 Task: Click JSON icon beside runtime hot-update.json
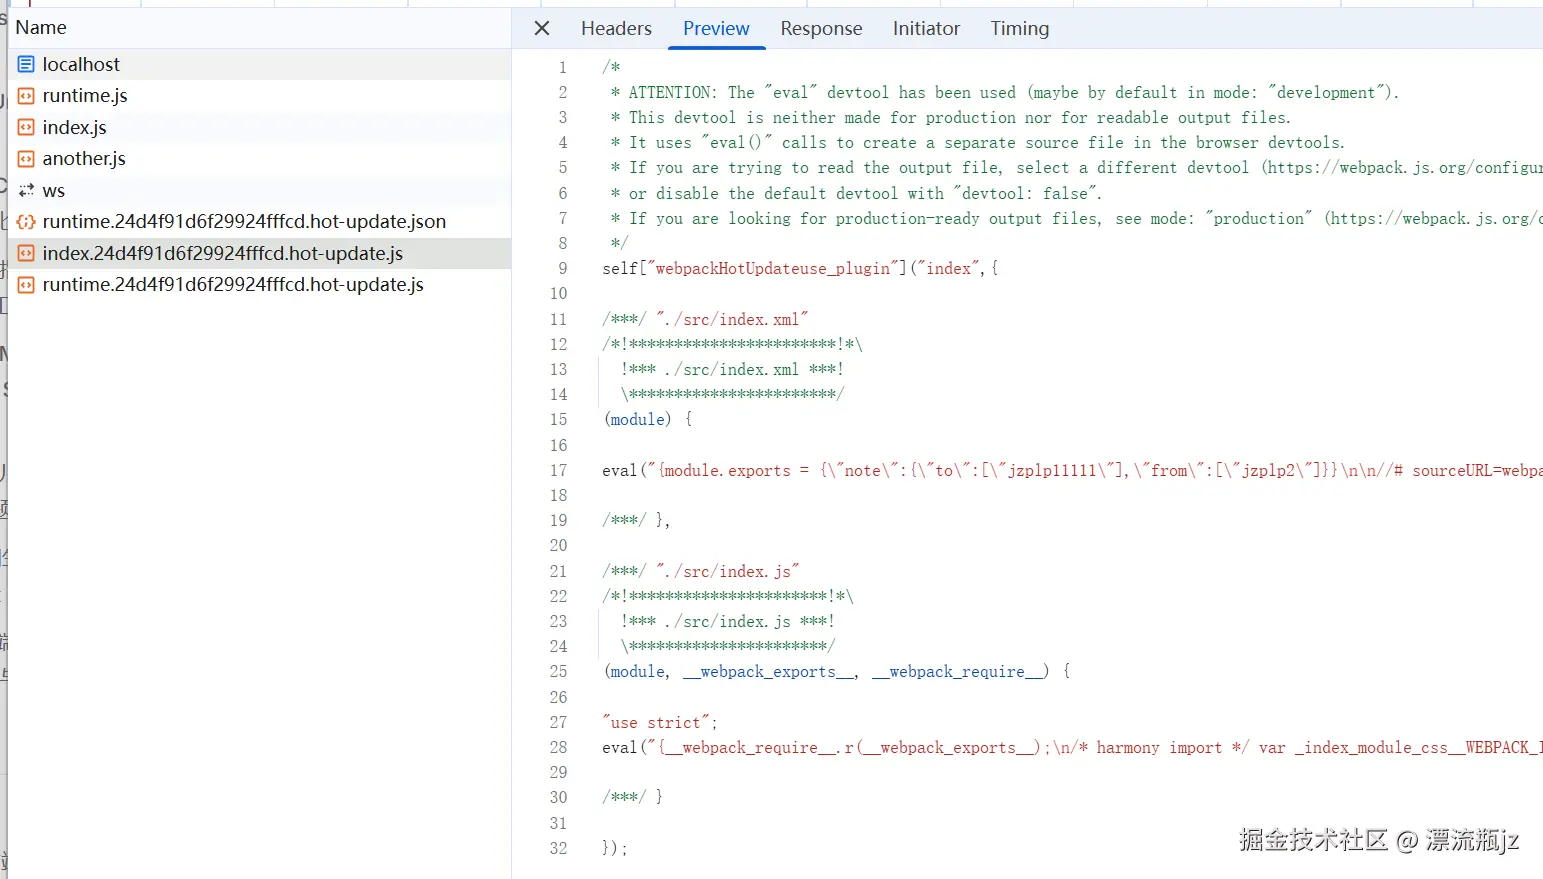click(26, 222)
